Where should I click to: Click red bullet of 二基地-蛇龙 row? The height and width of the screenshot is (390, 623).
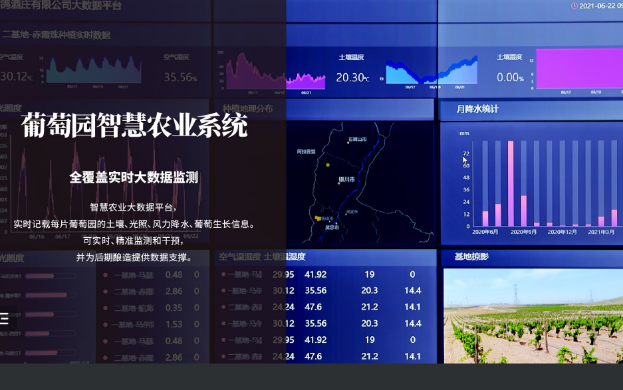[x=105, y=308]
